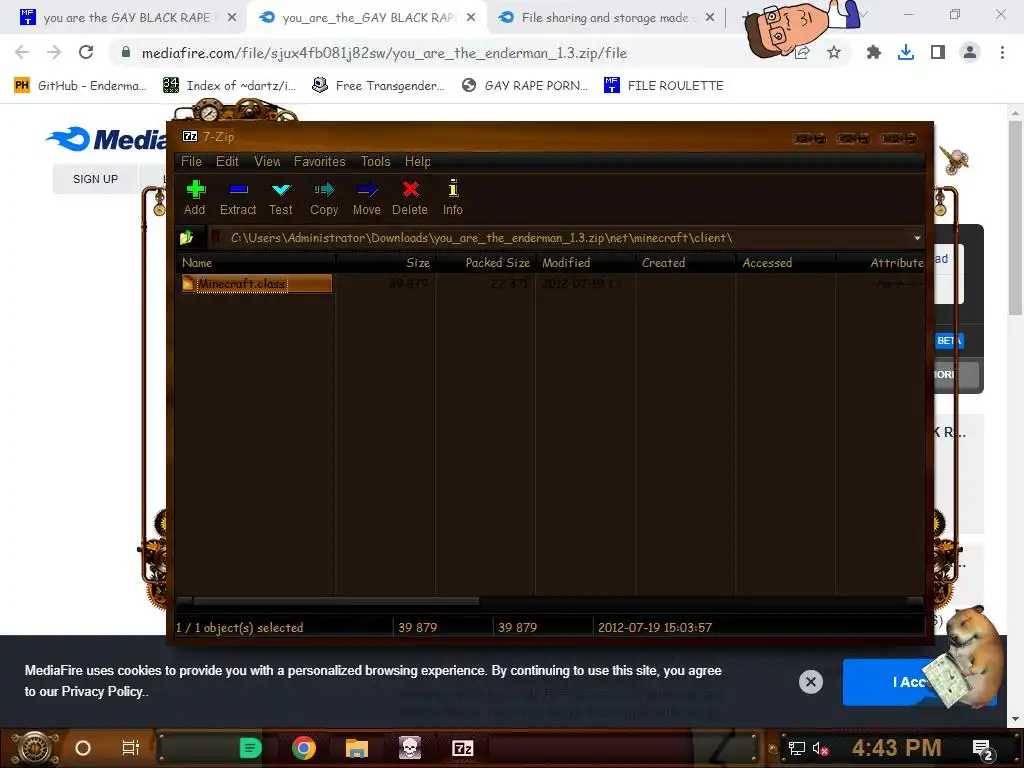Run Test on the archive in 7-Zip
Image resolution: width=1024 pixels, height=768 pixels.
point(281,197)
